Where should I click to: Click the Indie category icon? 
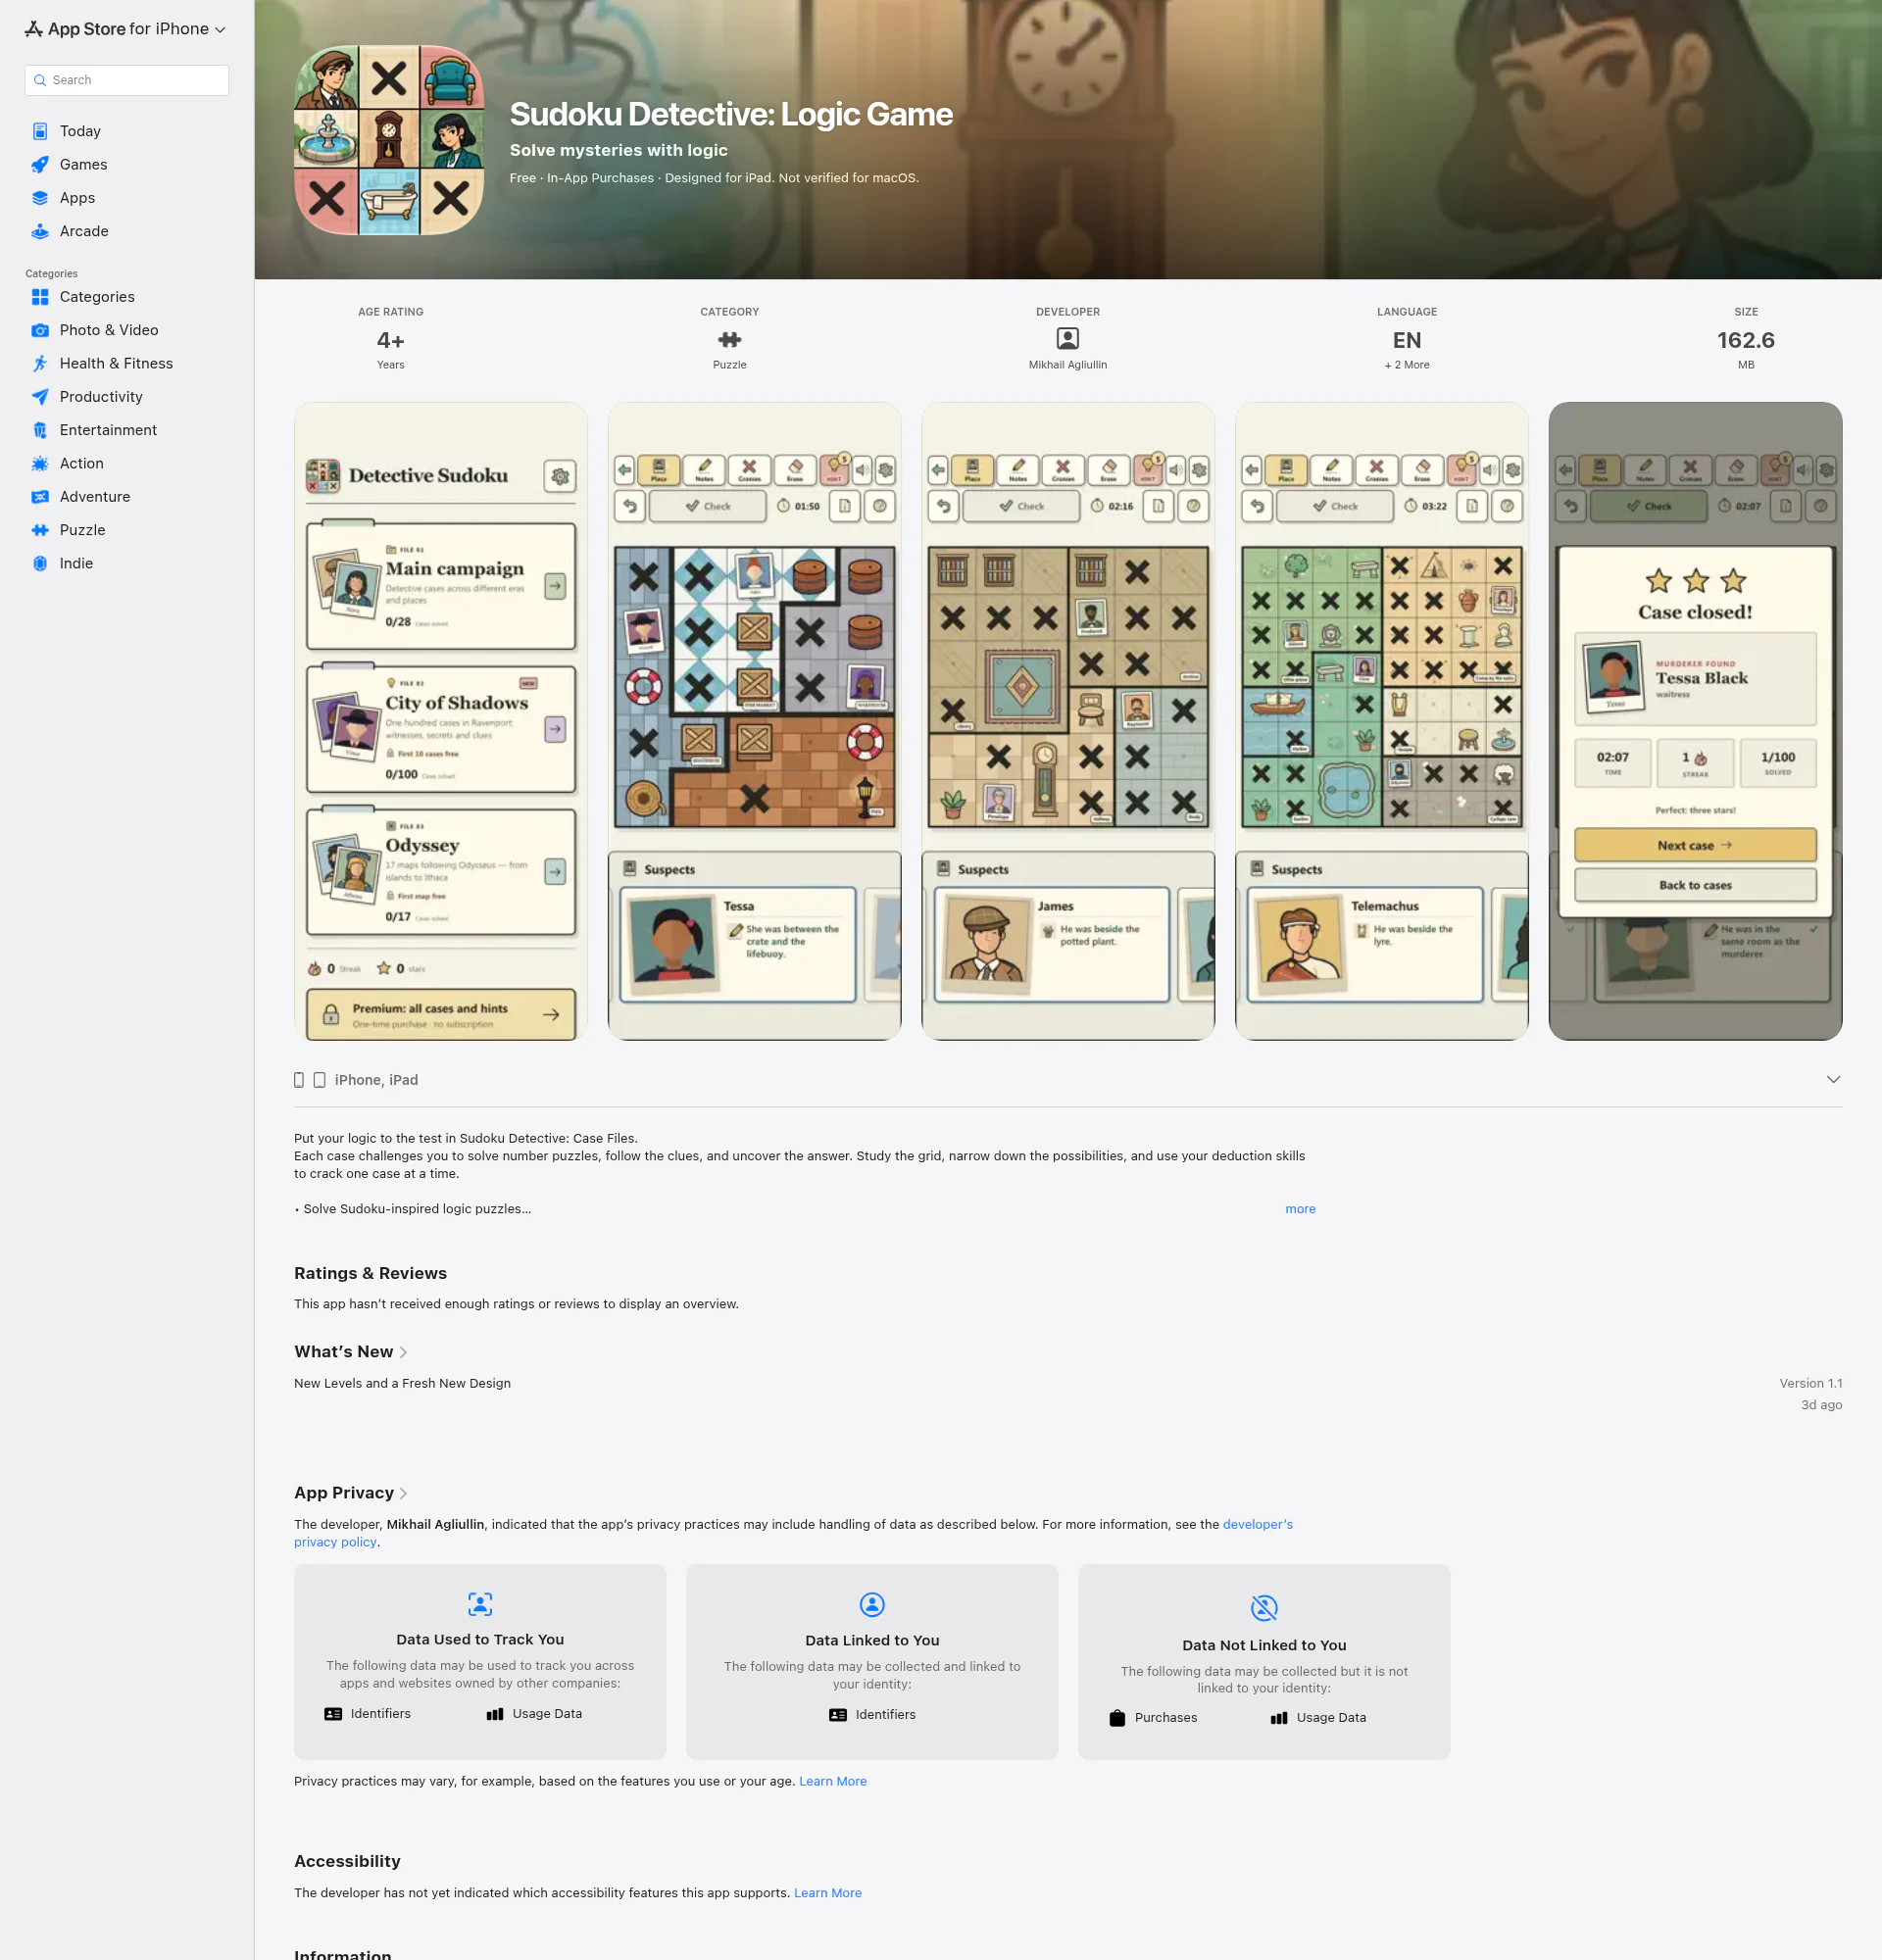(40, 563)
